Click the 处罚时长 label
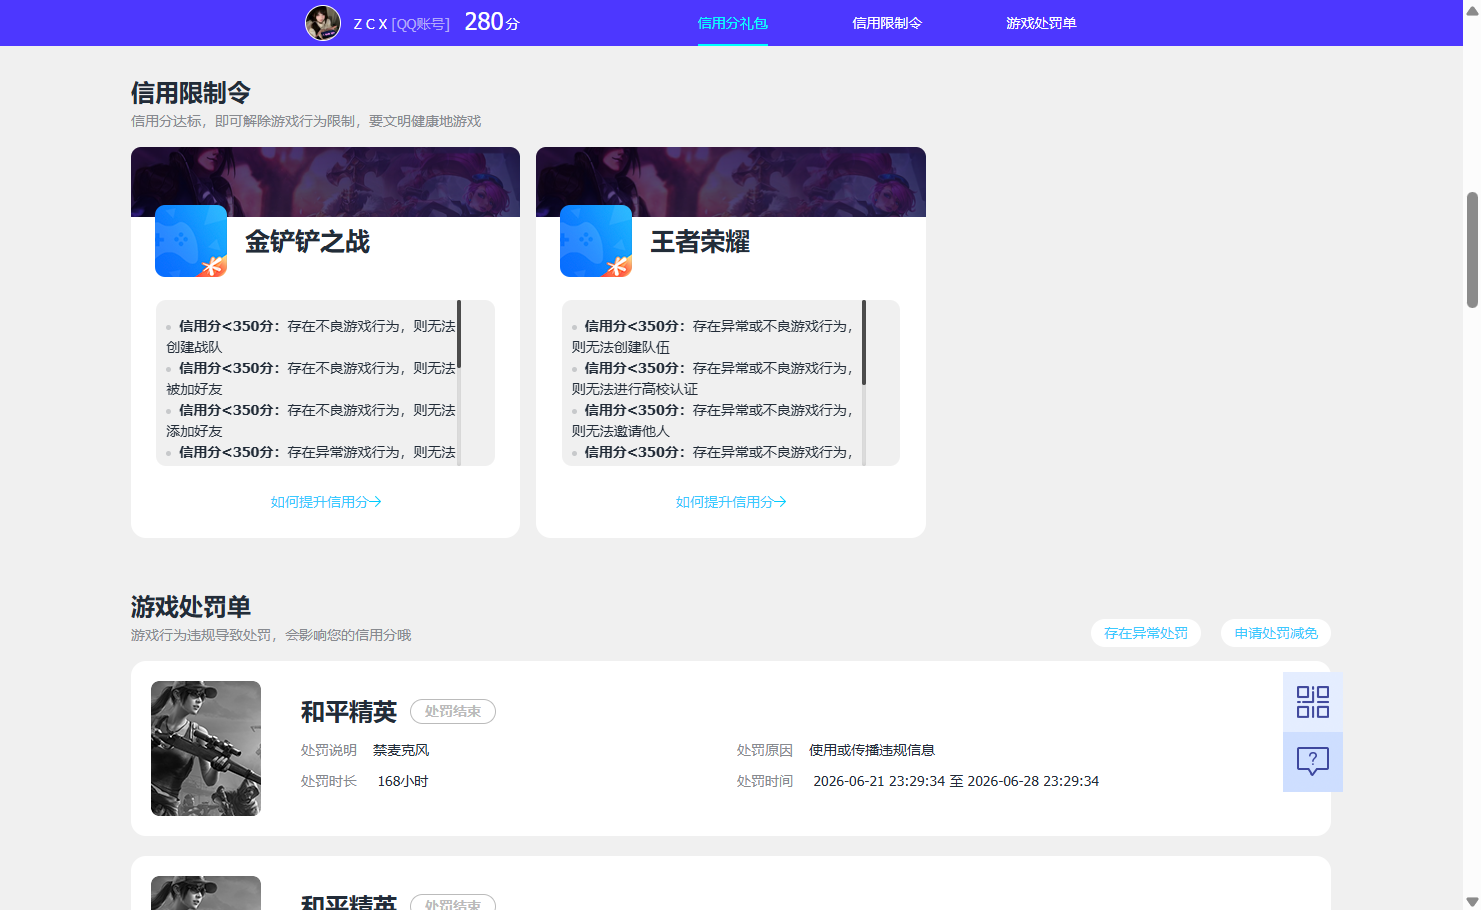Viewport: 1481px width, 910px height. [329, 781]
